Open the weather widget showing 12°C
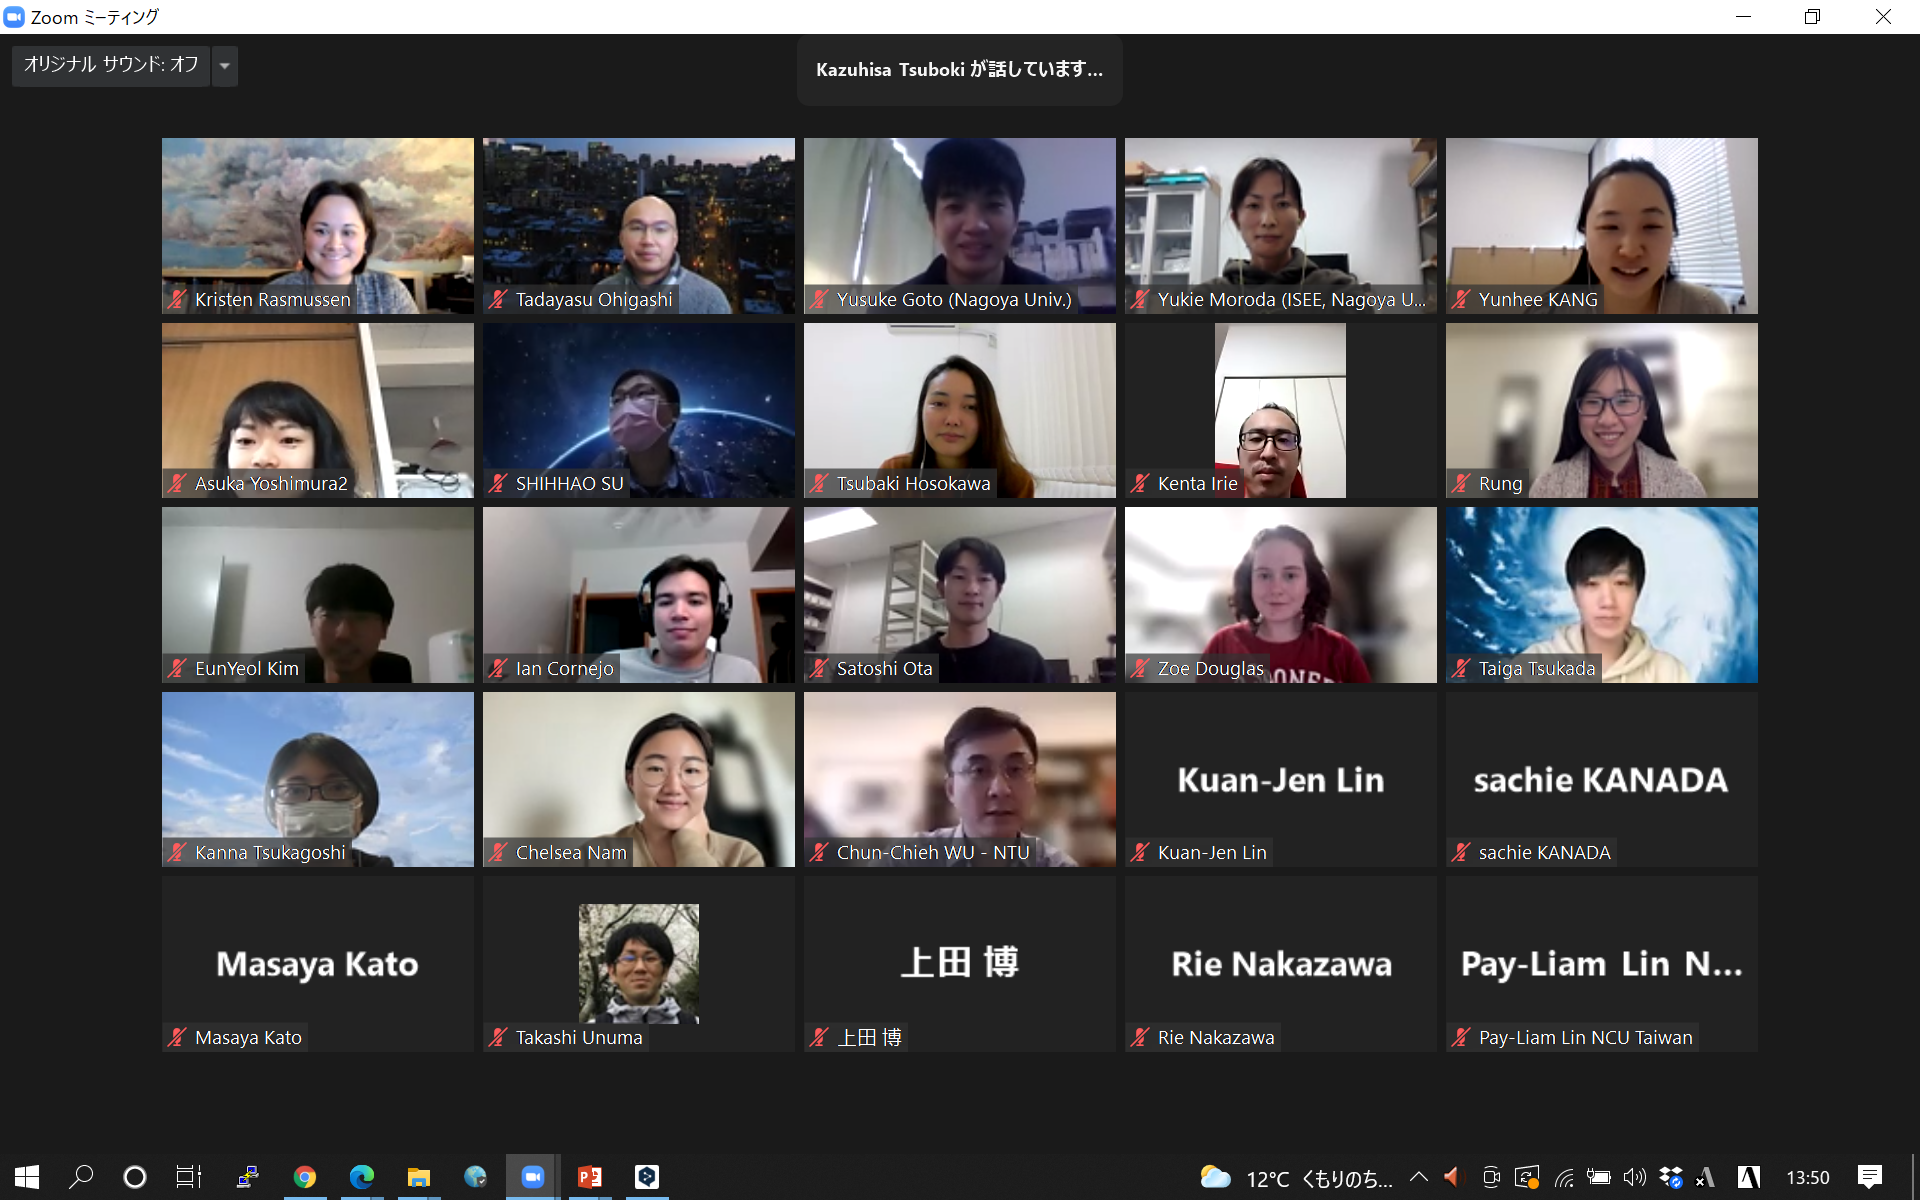Image resolution: width=1920 pixels, height=1200 pixels. 1296,1178
